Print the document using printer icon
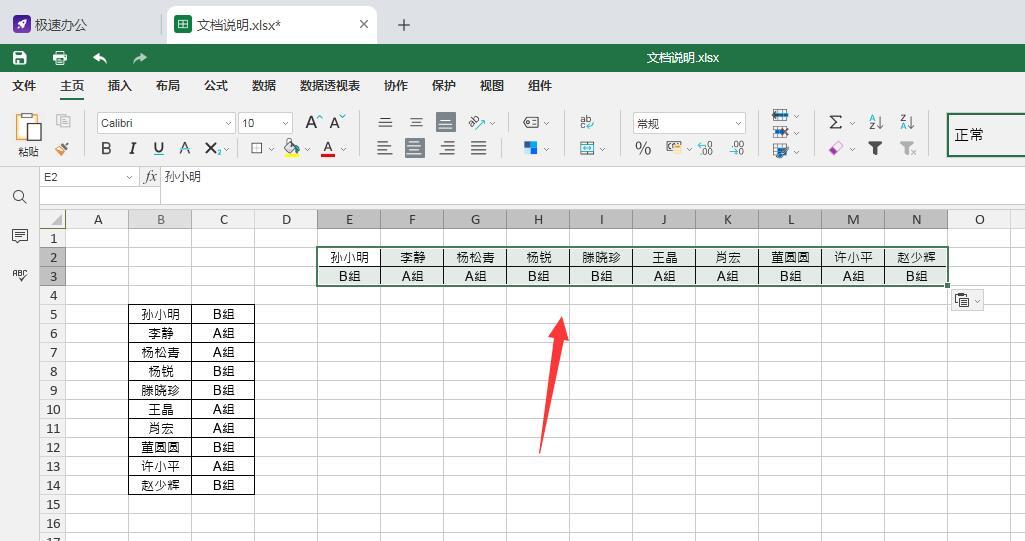1025x541 pixels. click(59, 57)
